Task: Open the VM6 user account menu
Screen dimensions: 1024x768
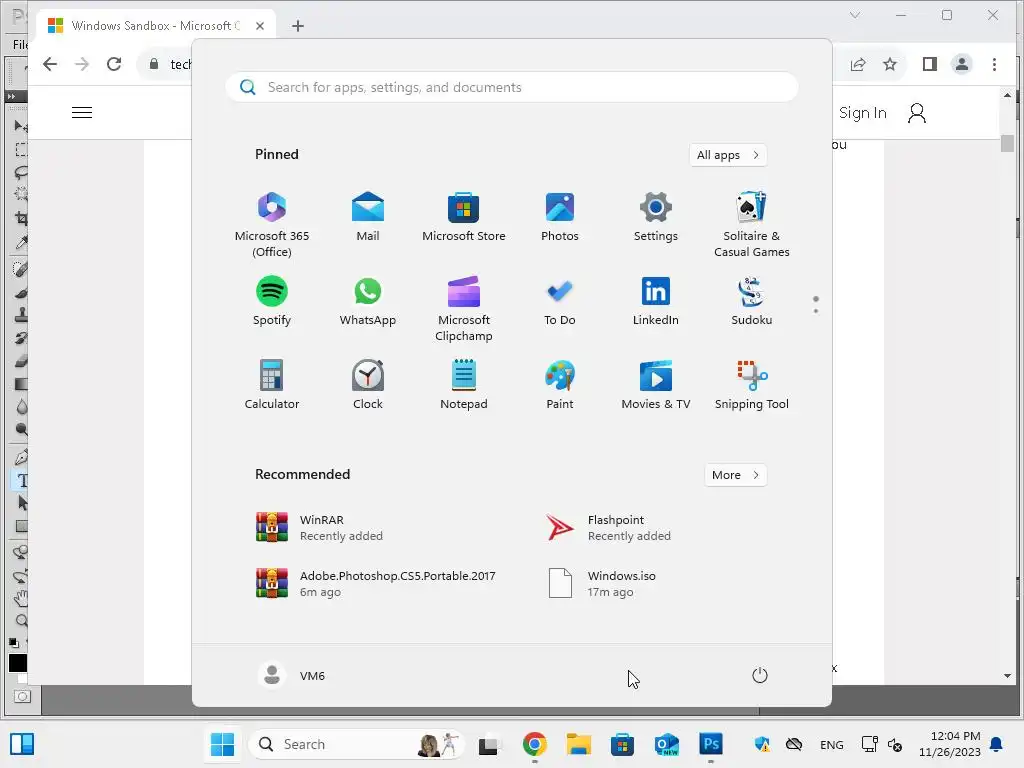Action: click(x=292, y=675)
